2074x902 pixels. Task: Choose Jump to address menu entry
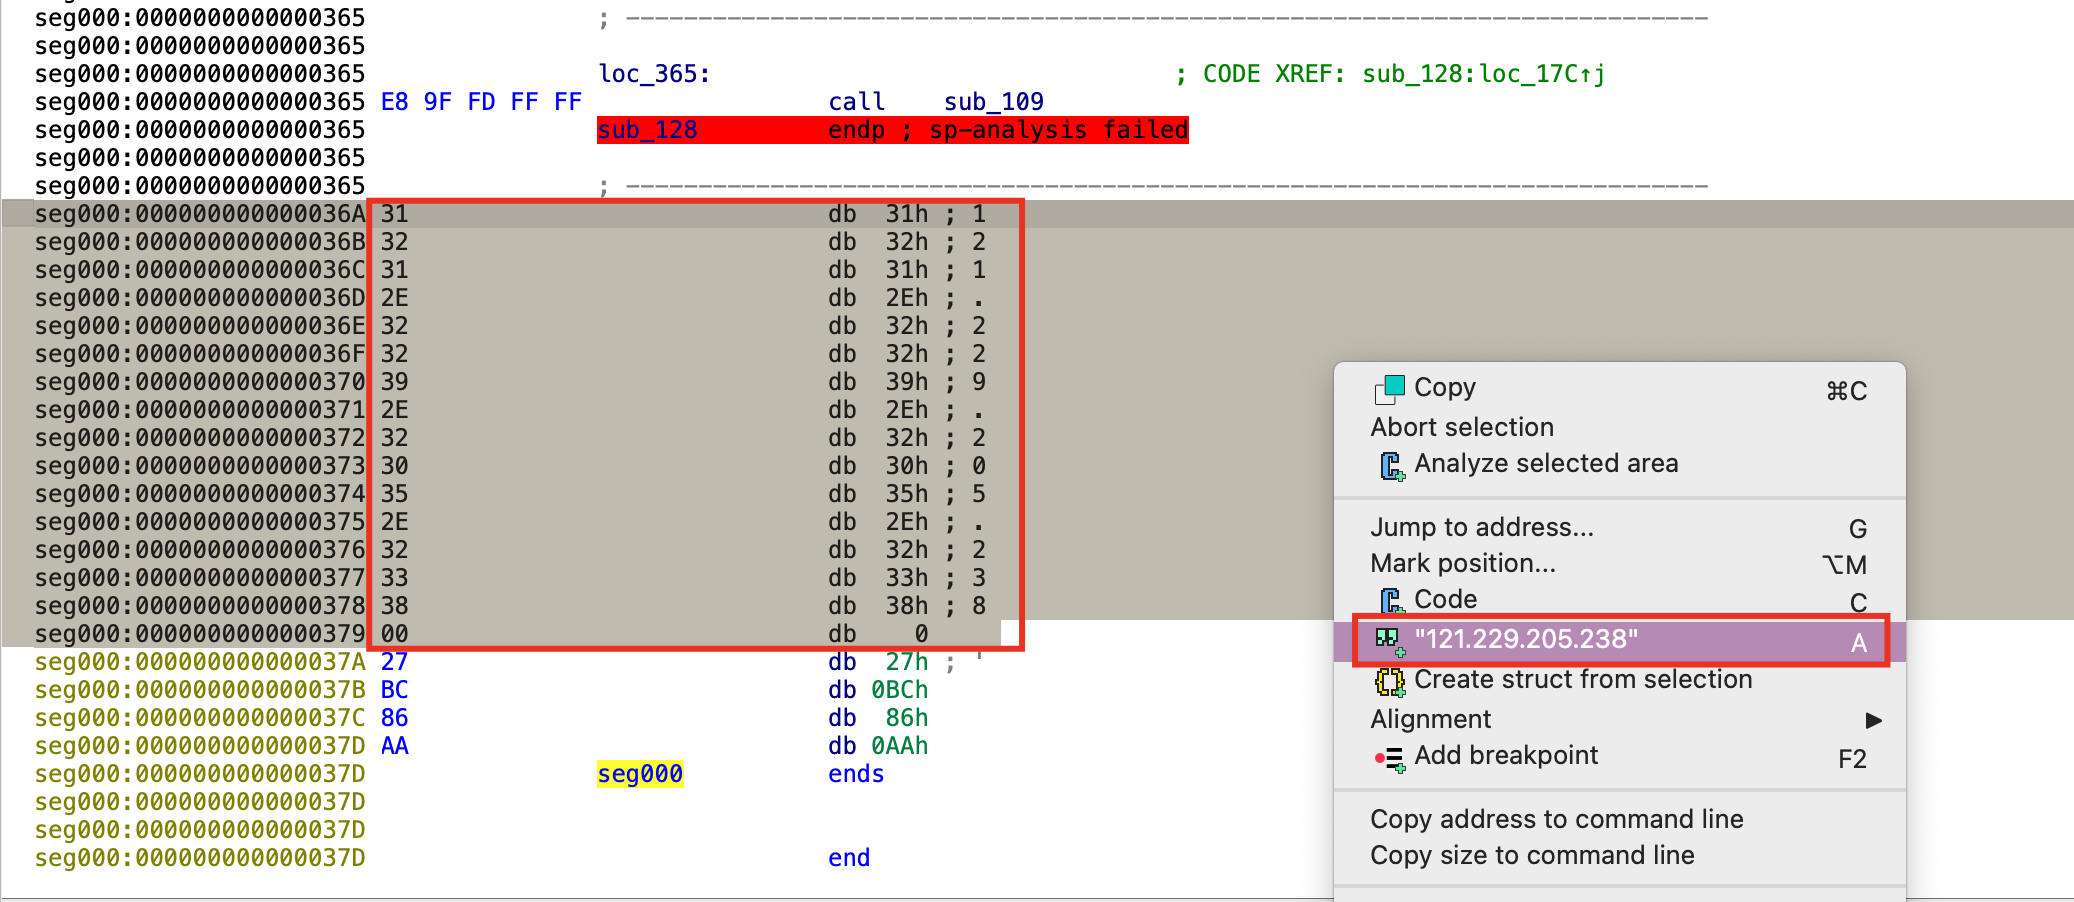point(1481,527)
